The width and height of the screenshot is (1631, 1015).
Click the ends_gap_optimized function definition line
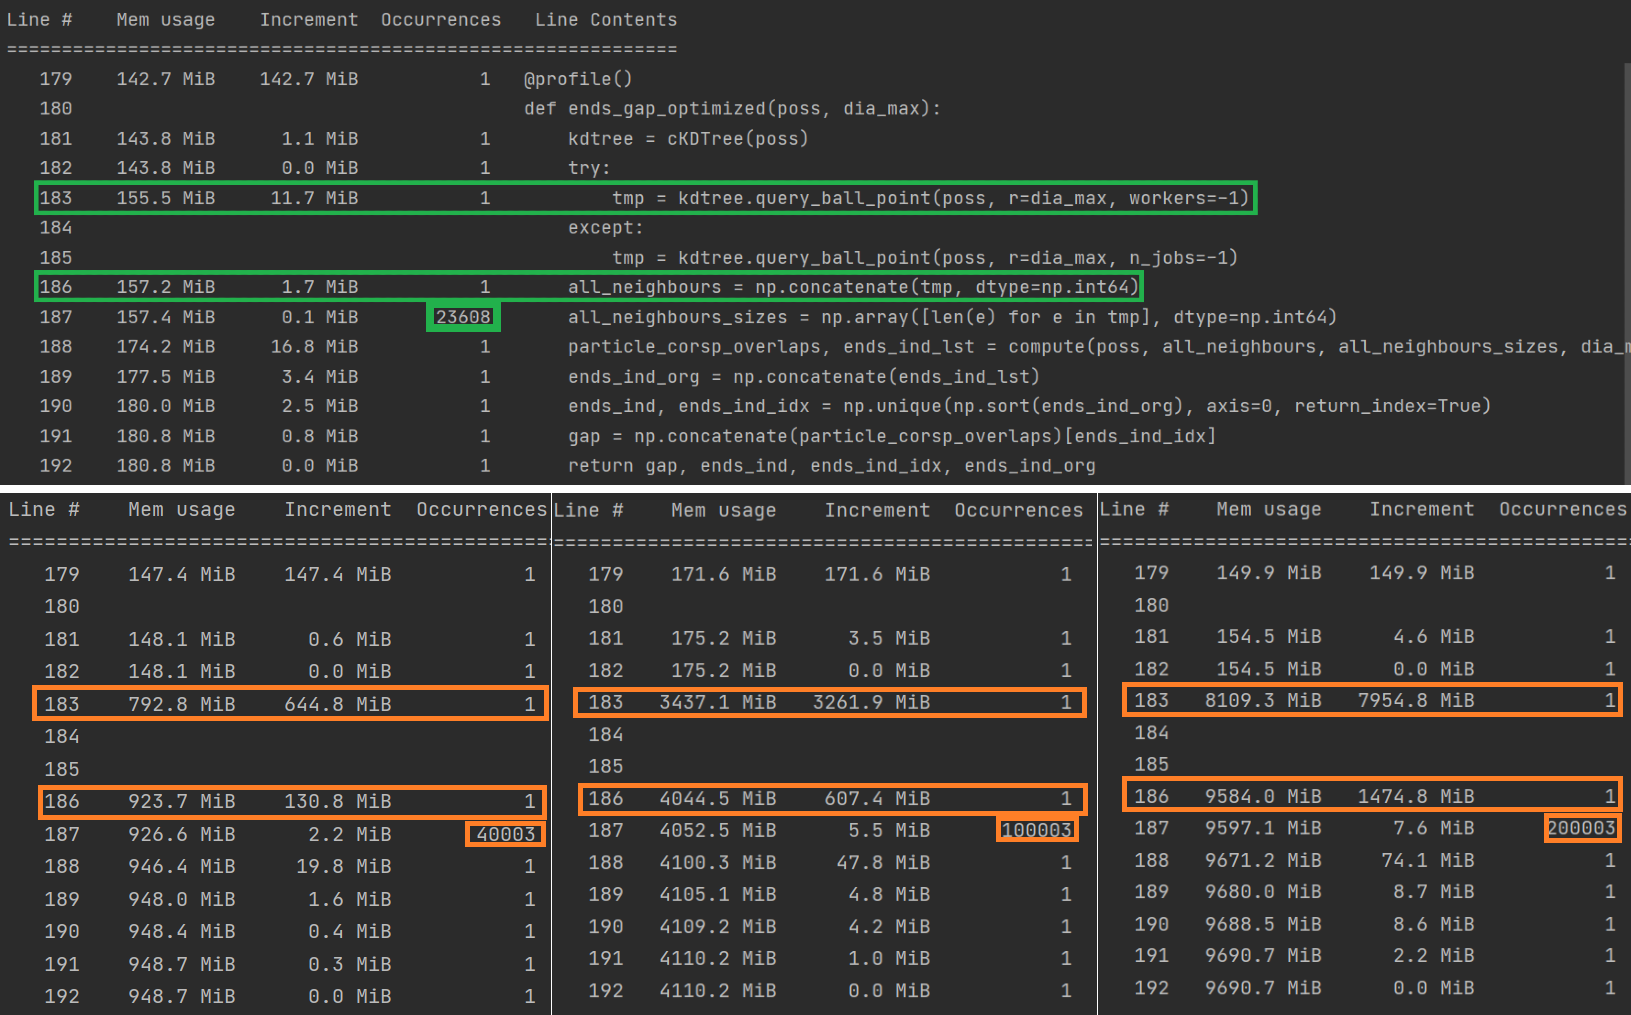click(730, 108)
